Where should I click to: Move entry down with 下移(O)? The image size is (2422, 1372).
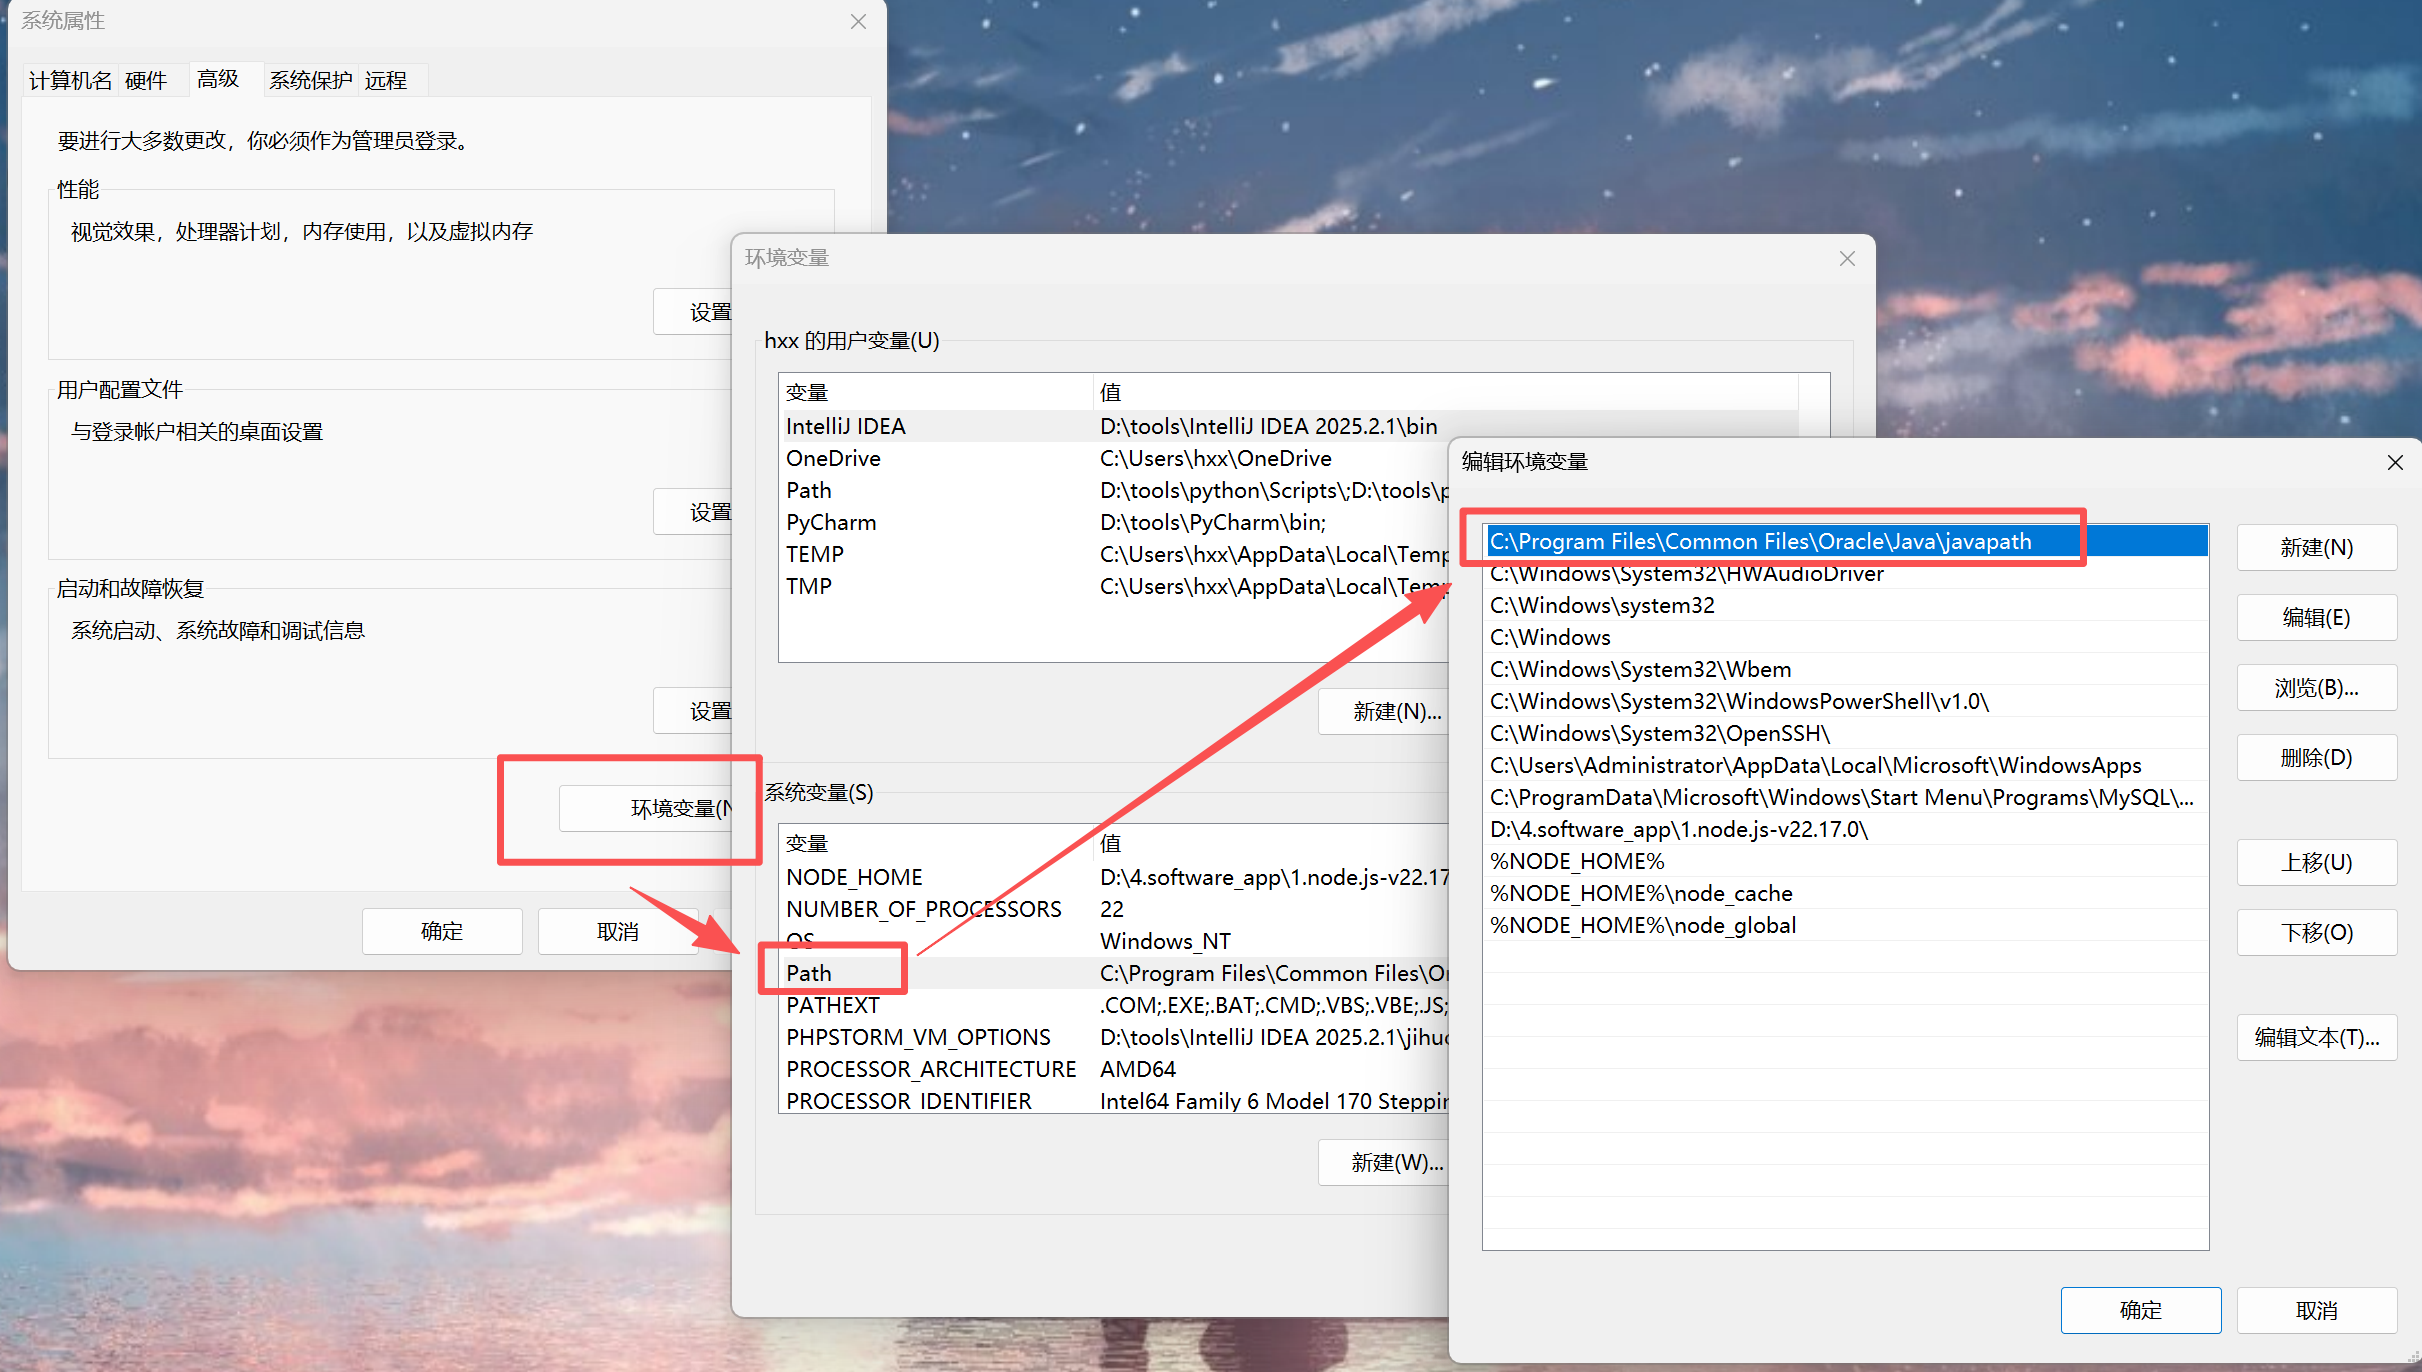point(2315,933)
